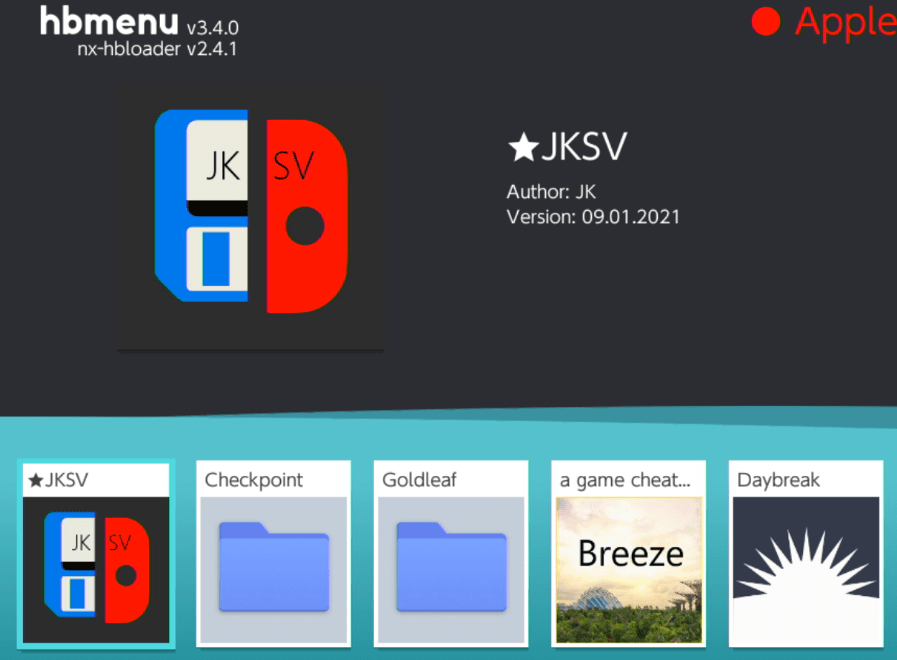Click the 'a game cheat...' tile label
This screenshot has width=897, height=660.
pos(625,480)
